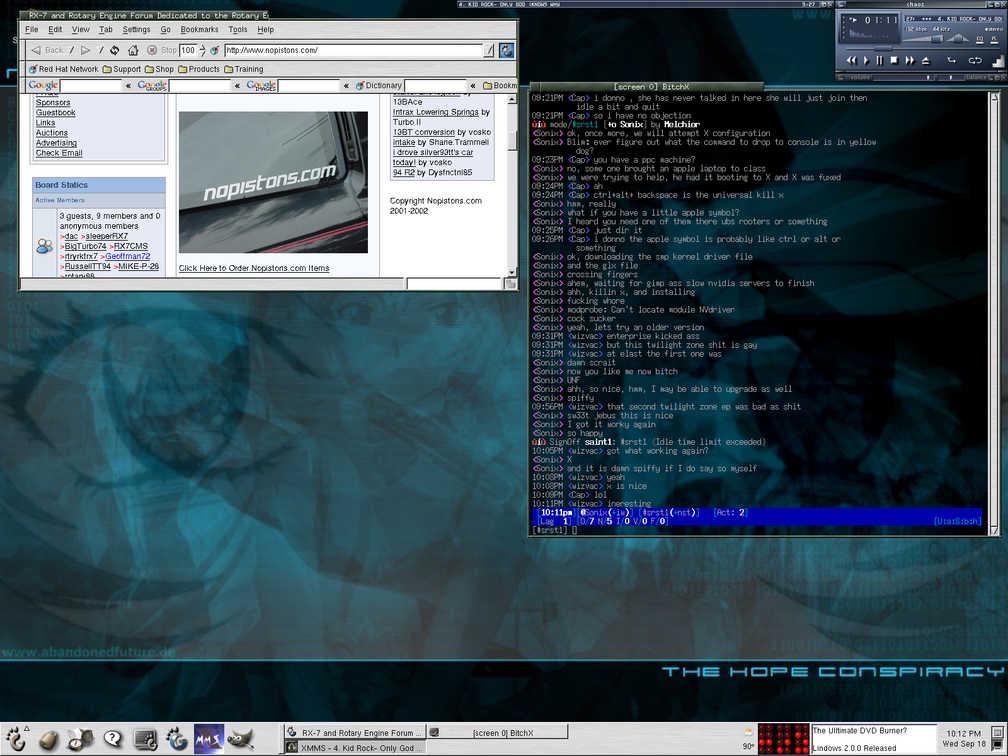Open the URL history dropdown arrow
1008x756 pixels.
[x=489, y=50]
